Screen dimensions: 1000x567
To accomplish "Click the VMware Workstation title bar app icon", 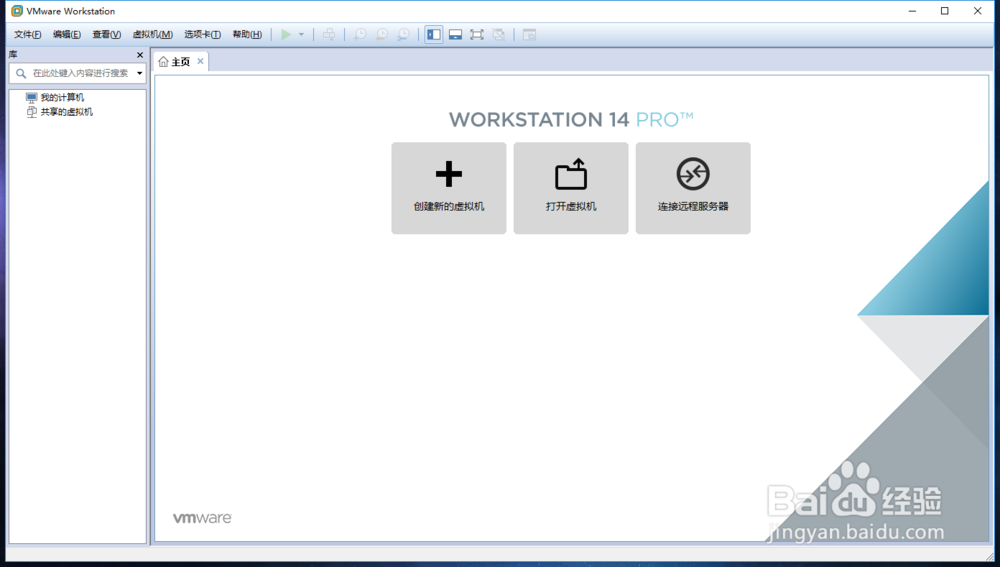I will [x=17, y=11].
